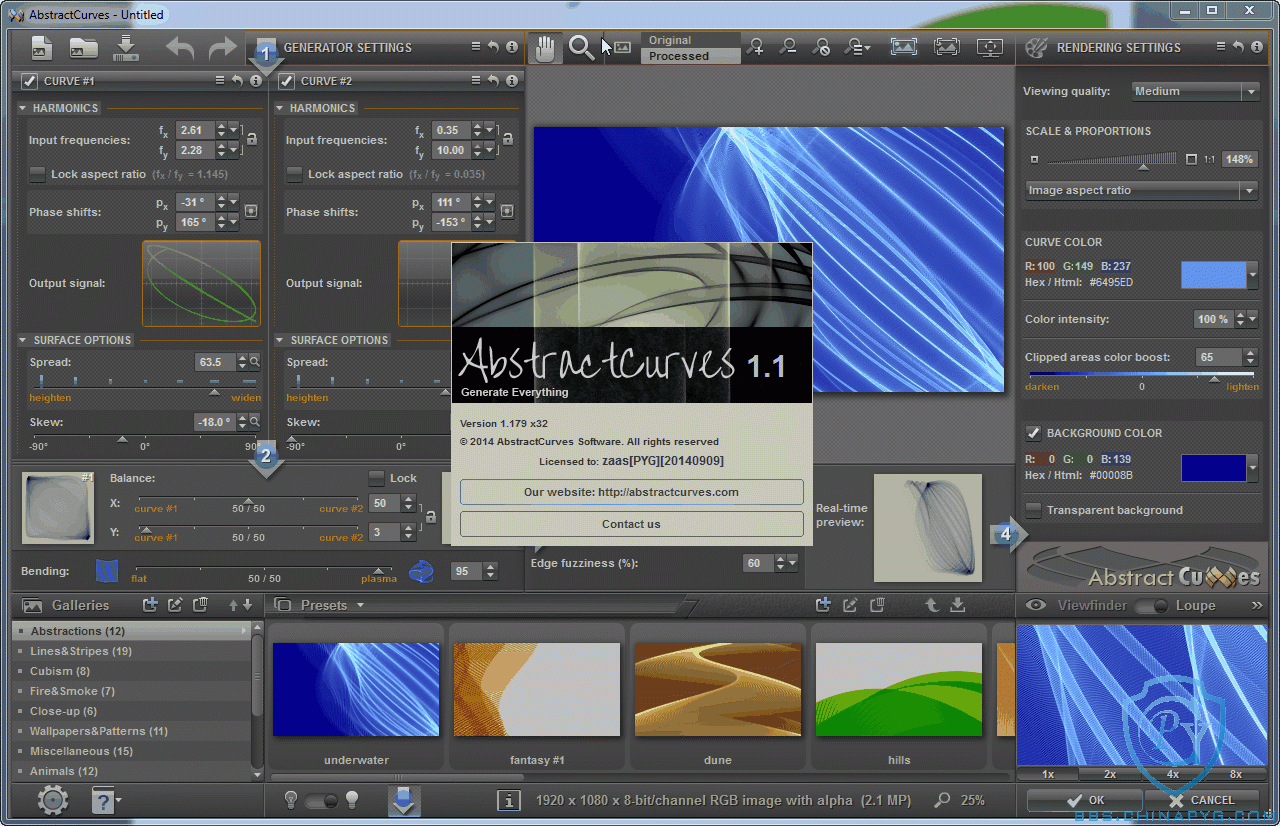The height and width of the screenshot is (826, 1280).
Task: Select the Lines&Stripes gallery
Action: [131, 651]
